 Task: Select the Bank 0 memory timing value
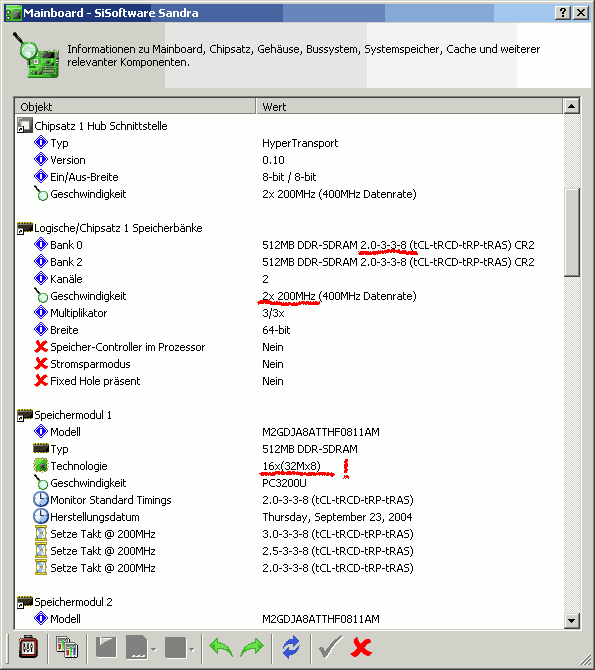(x=398, y=245)
